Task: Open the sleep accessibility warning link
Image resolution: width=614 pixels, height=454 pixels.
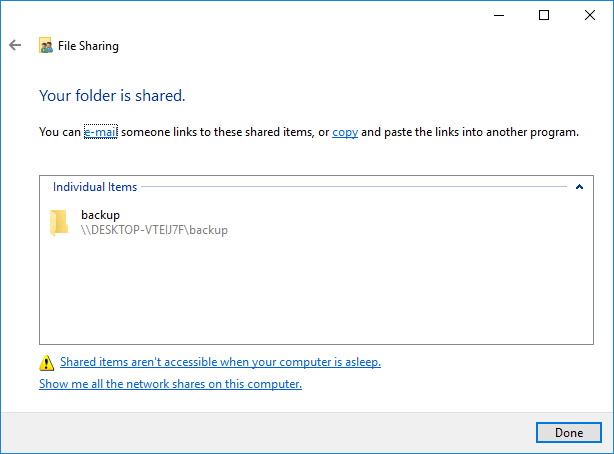Action: pos(220,362)
